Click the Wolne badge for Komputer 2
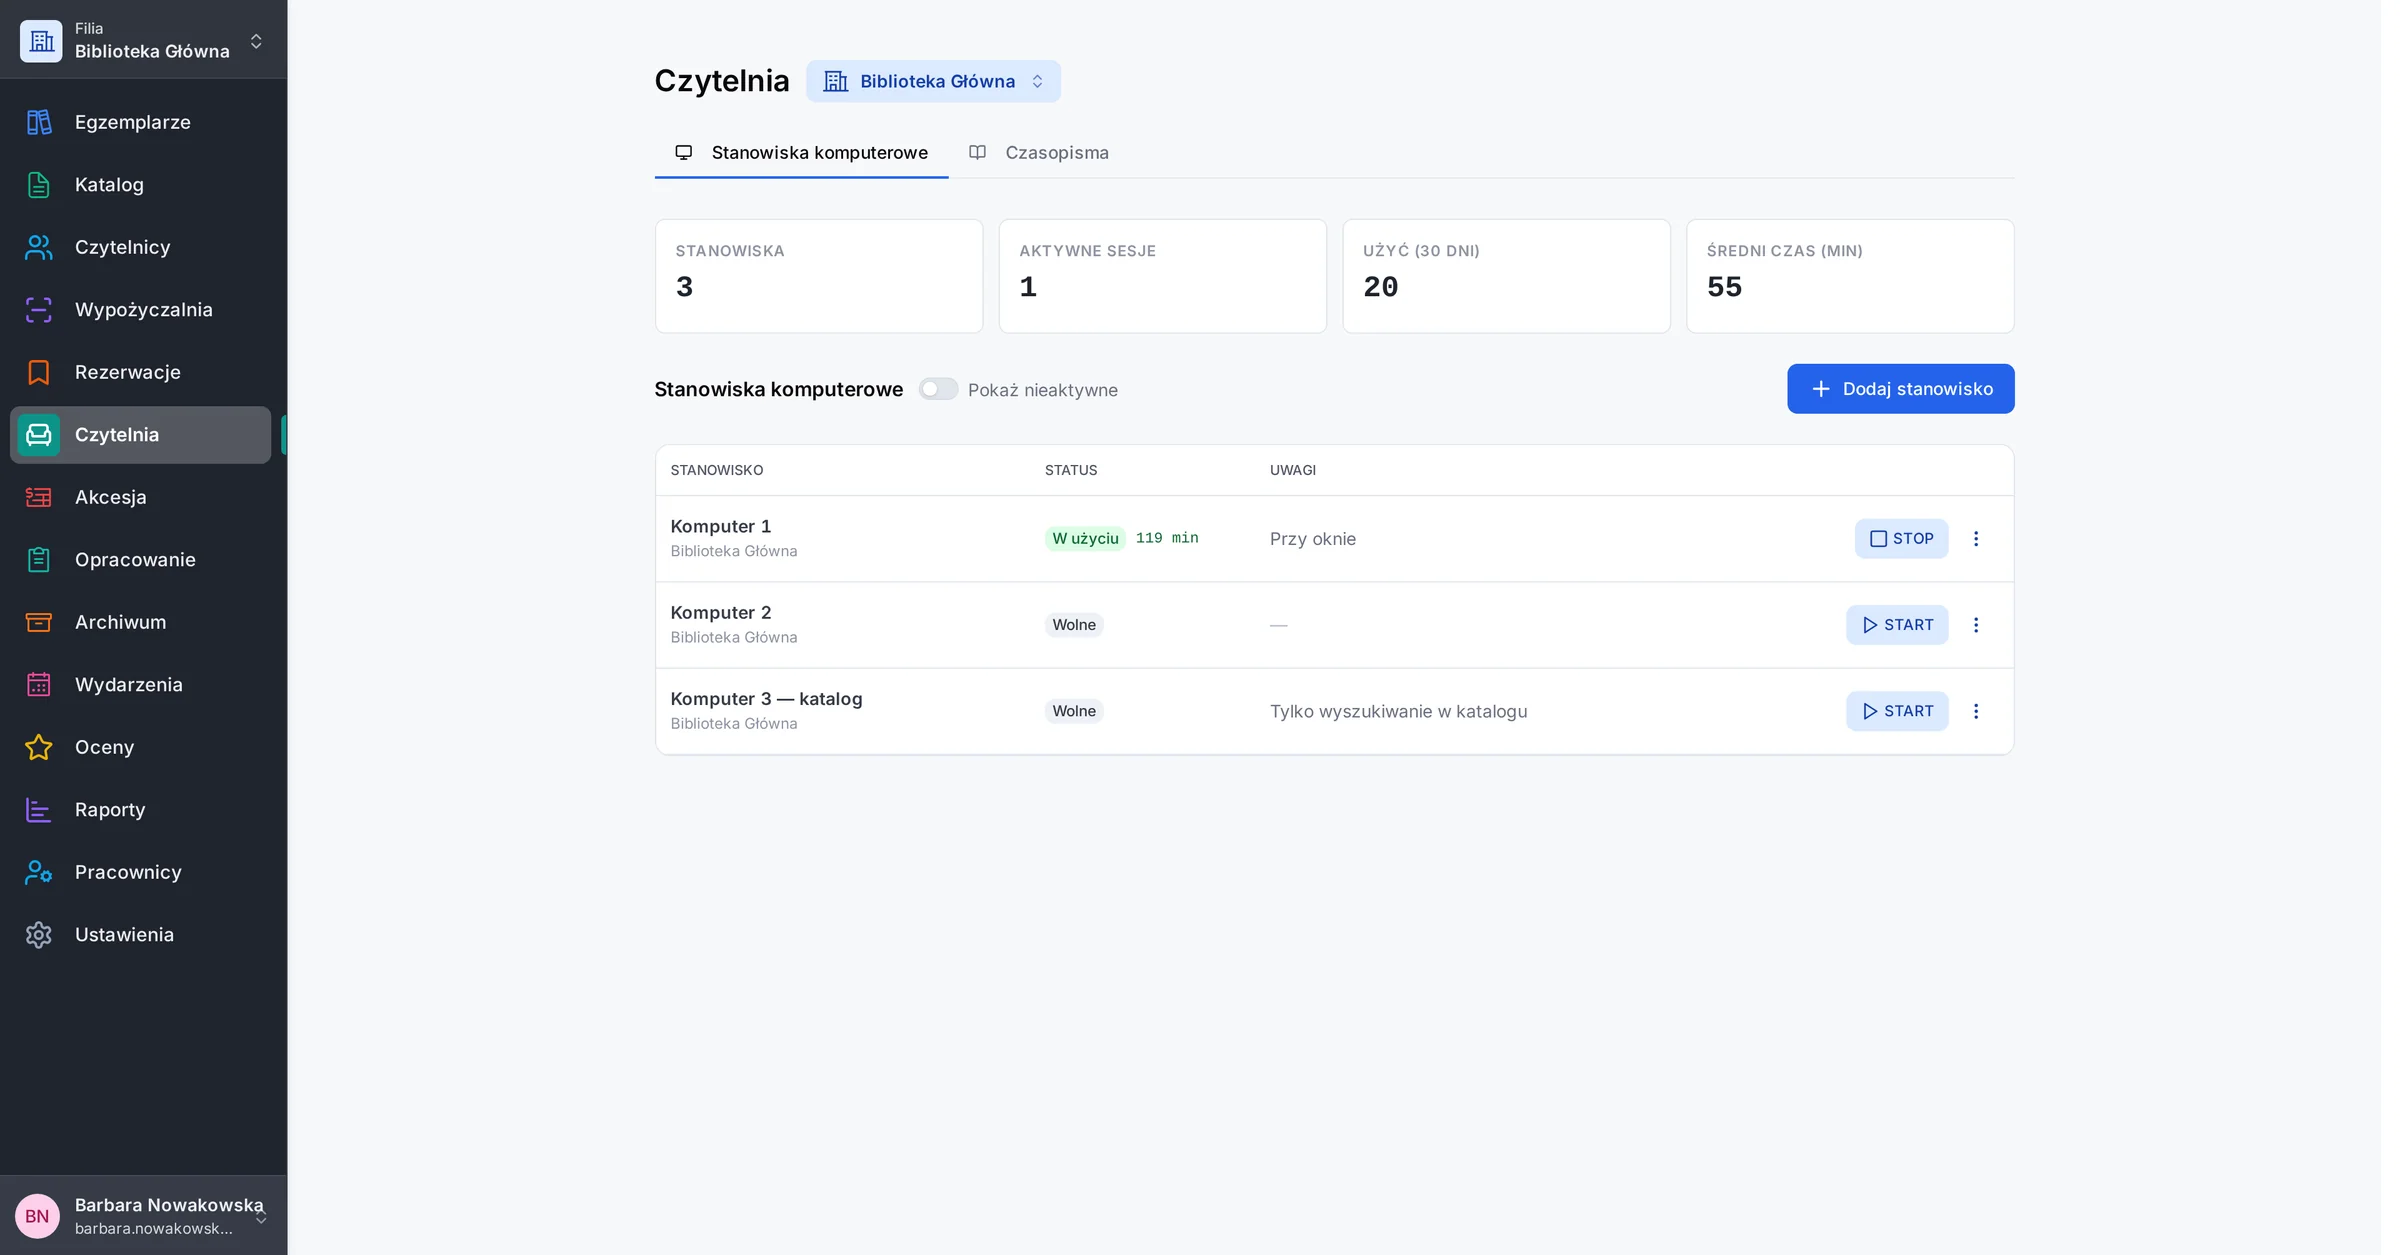Screen dimensions: 2400x1255 tap(1074, 625)
